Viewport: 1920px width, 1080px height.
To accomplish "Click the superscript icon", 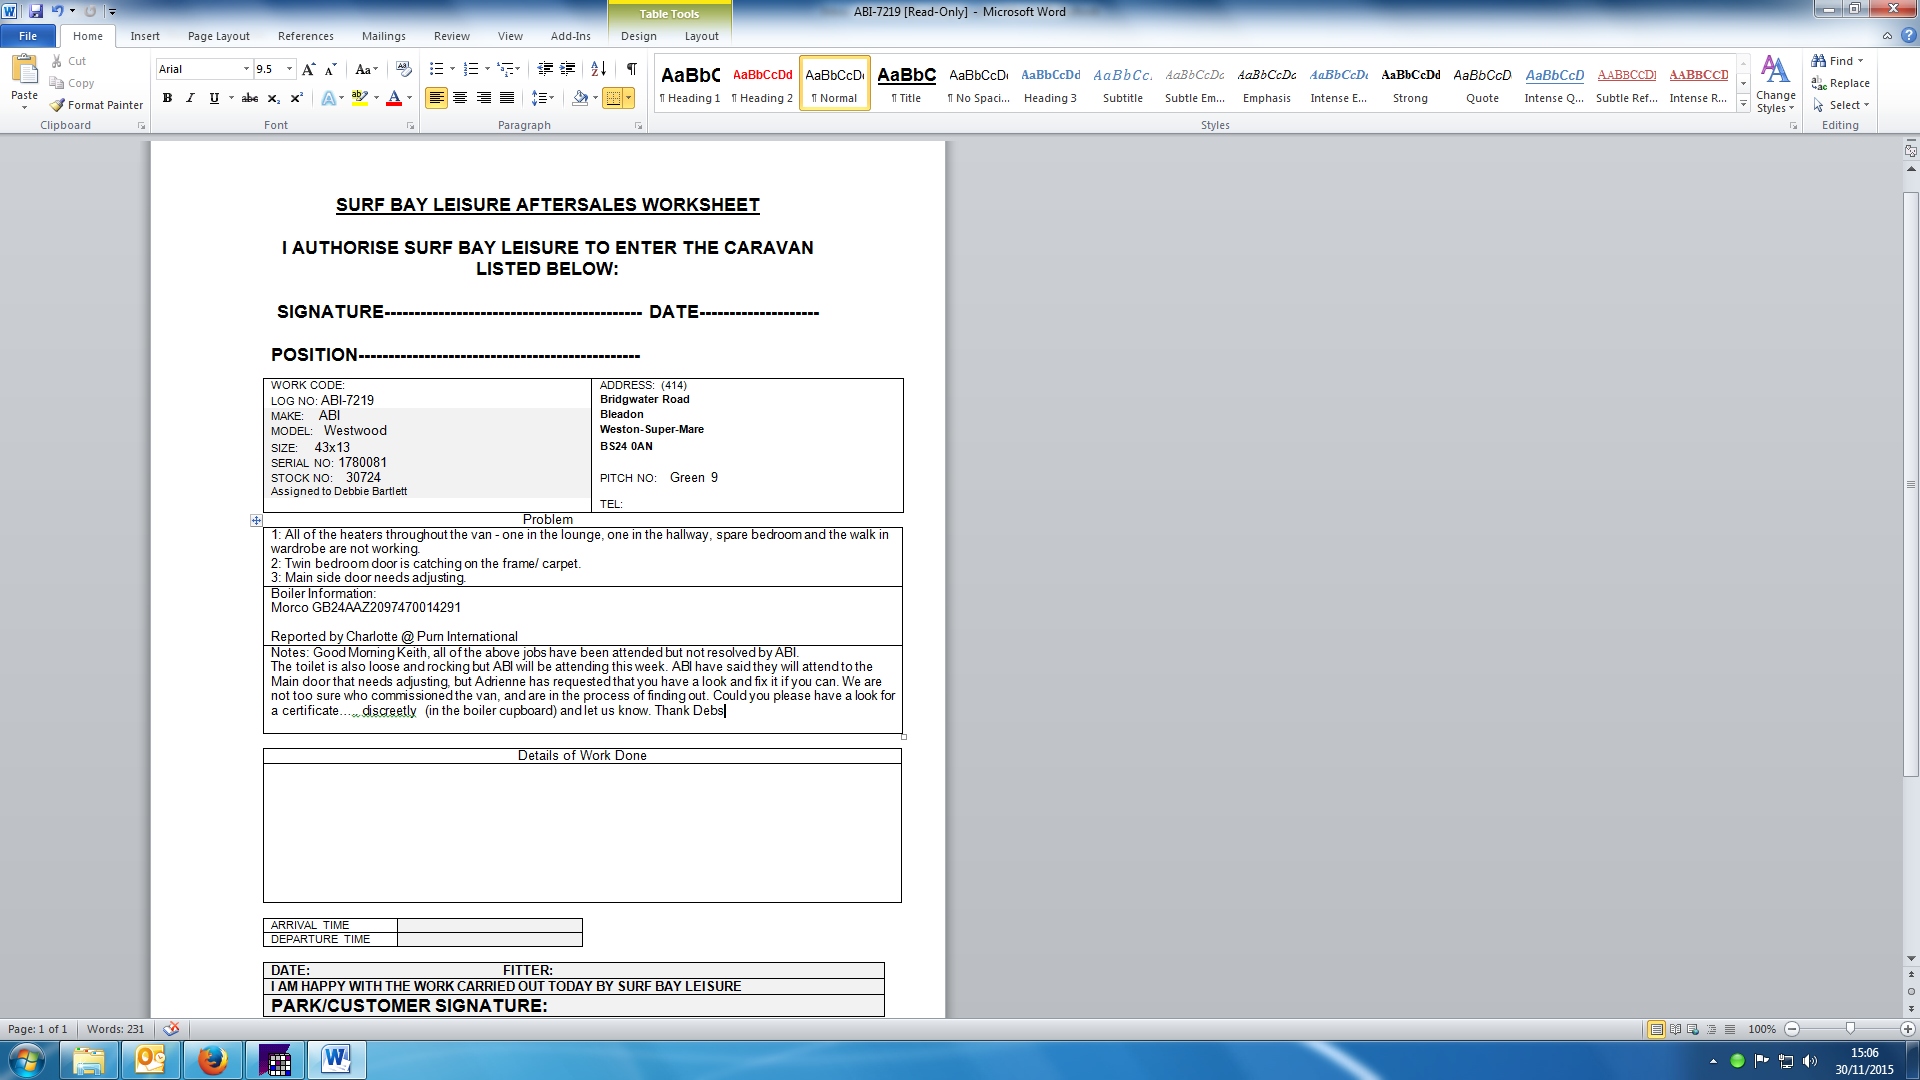I will coord(297,98).
